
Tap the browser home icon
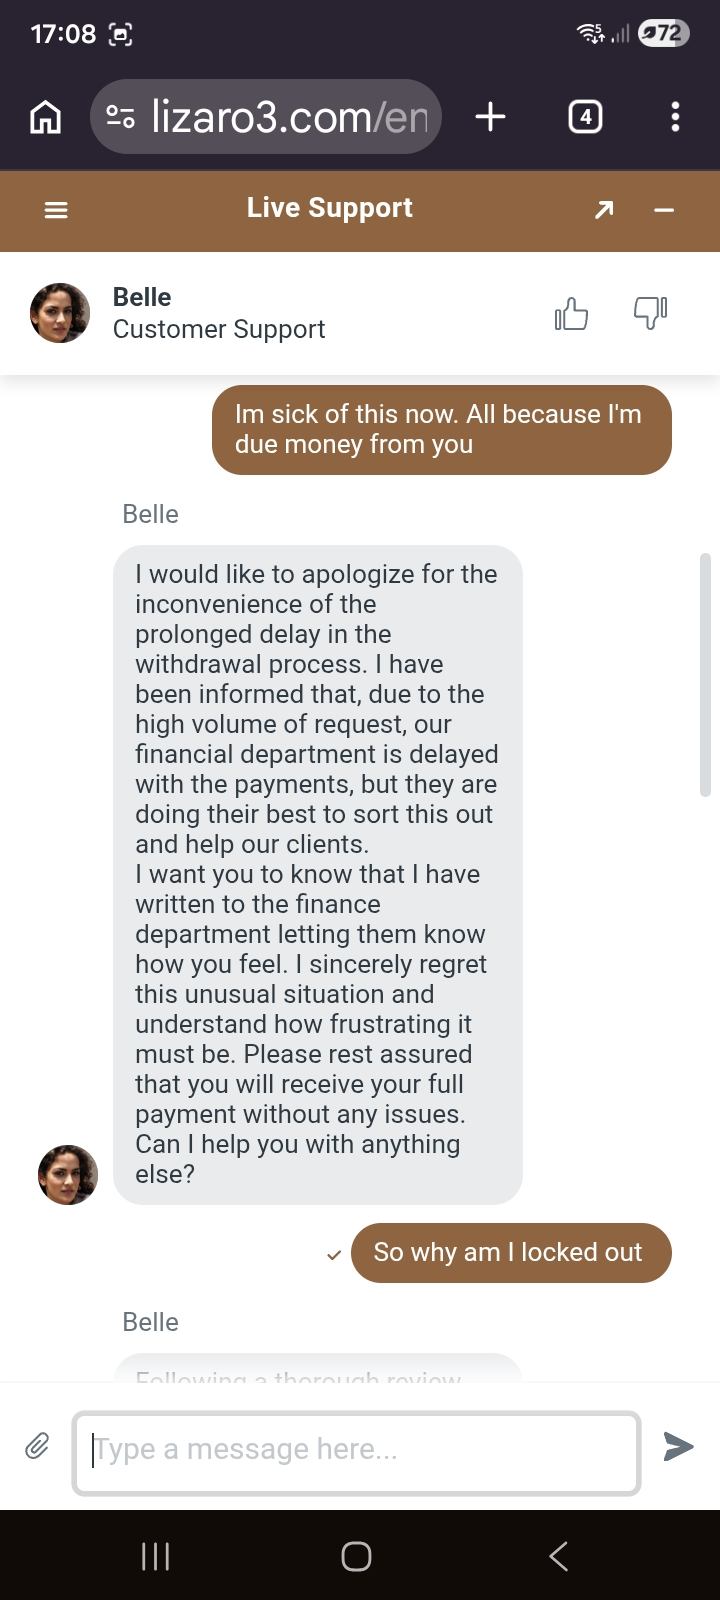[x=46, y=117]
